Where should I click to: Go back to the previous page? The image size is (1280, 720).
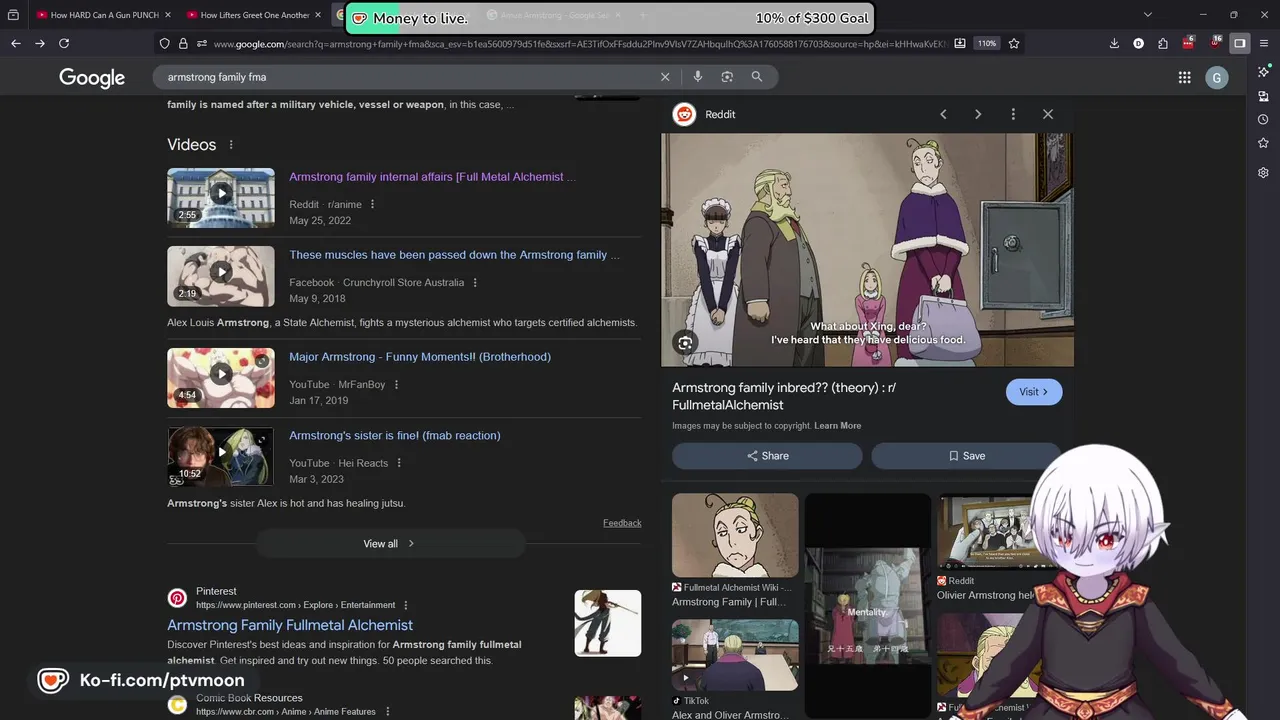click(x=16, y=43)
